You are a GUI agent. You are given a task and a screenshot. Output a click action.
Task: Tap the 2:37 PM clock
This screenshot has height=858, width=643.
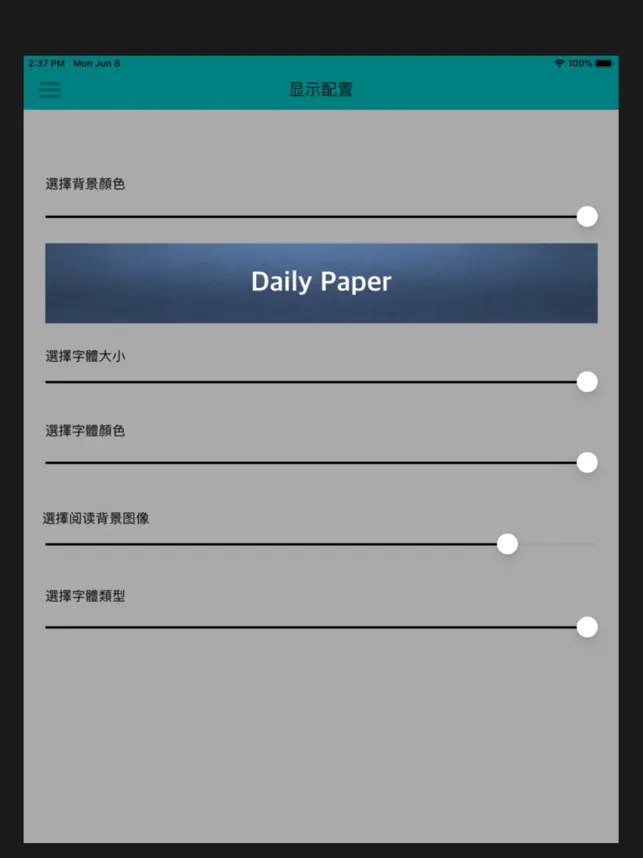[47, 63]
